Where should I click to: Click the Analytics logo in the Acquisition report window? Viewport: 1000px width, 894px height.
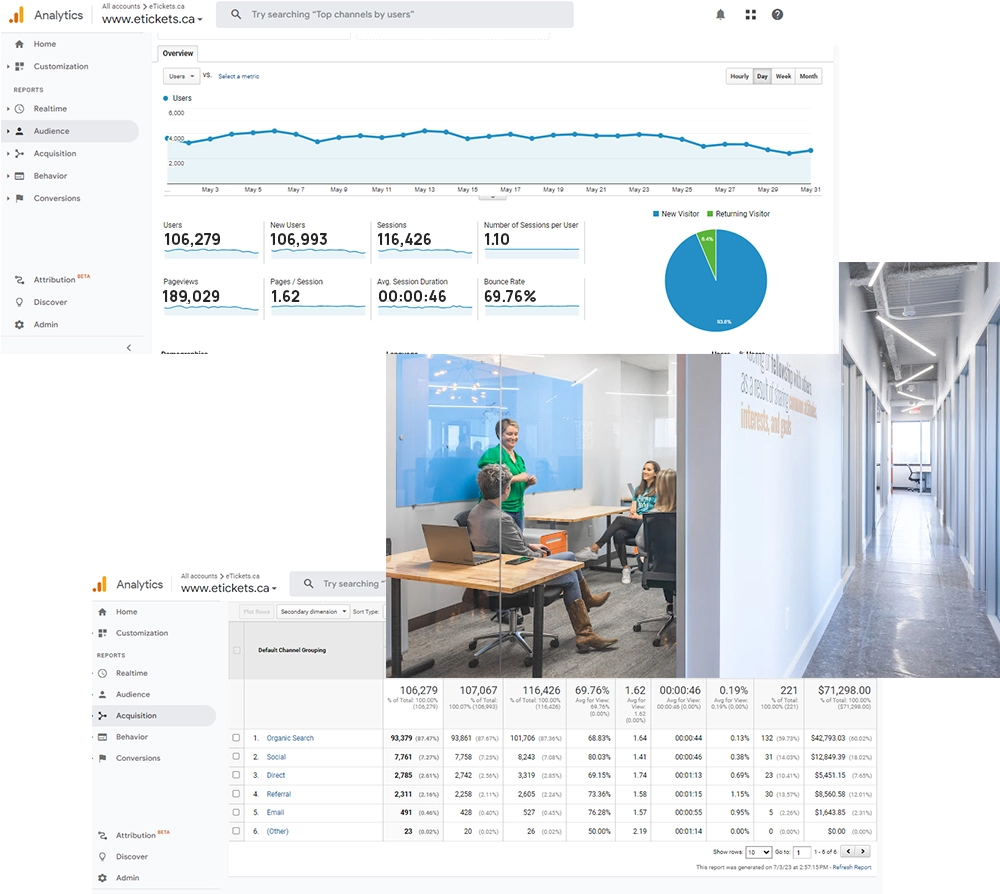coord(99,584)
